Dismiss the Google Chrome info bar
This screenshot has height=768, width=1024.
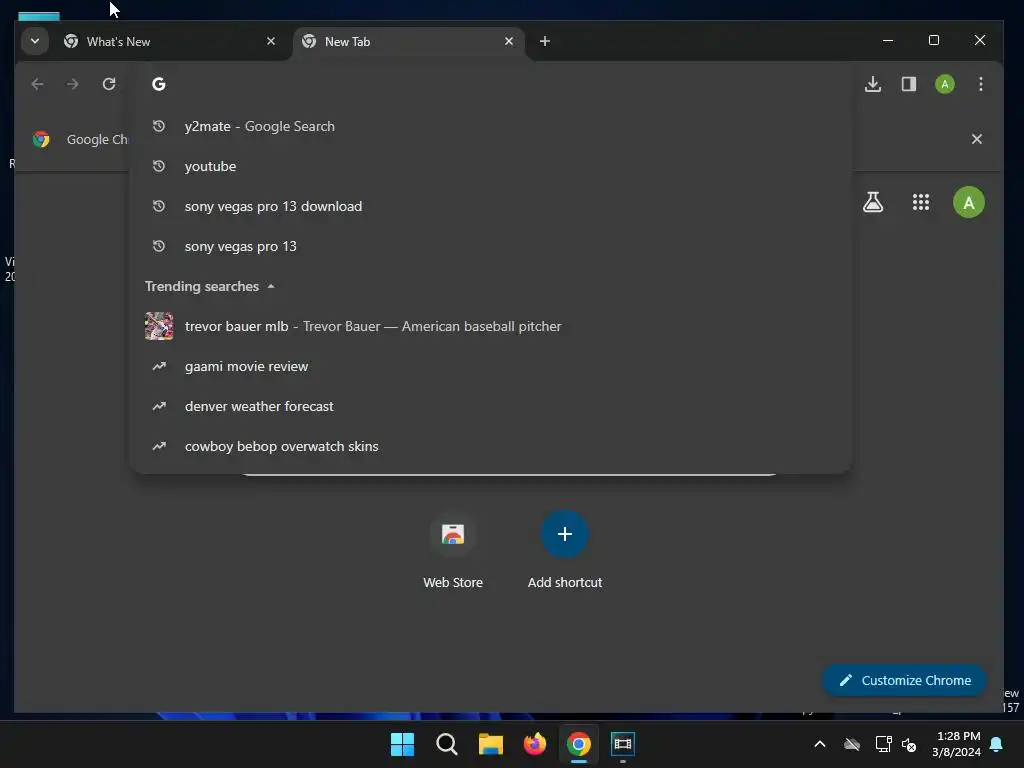(976, 139)
